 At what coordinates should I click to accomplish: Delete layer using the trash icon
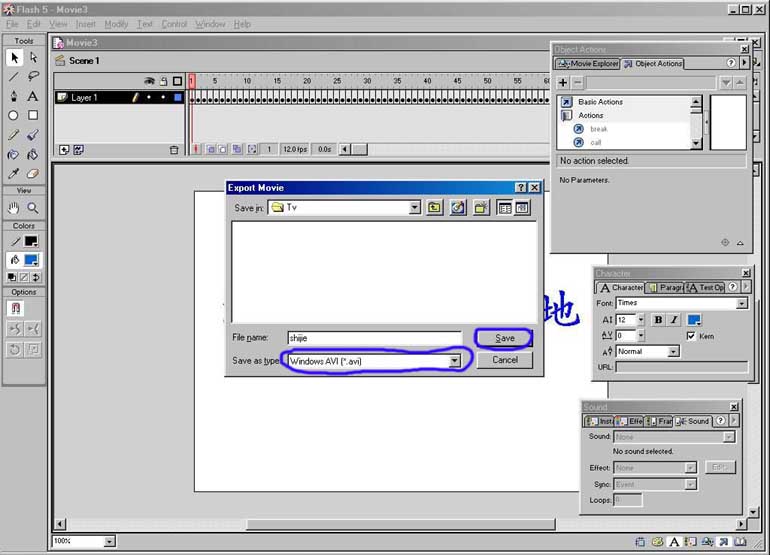click(173, 149)
